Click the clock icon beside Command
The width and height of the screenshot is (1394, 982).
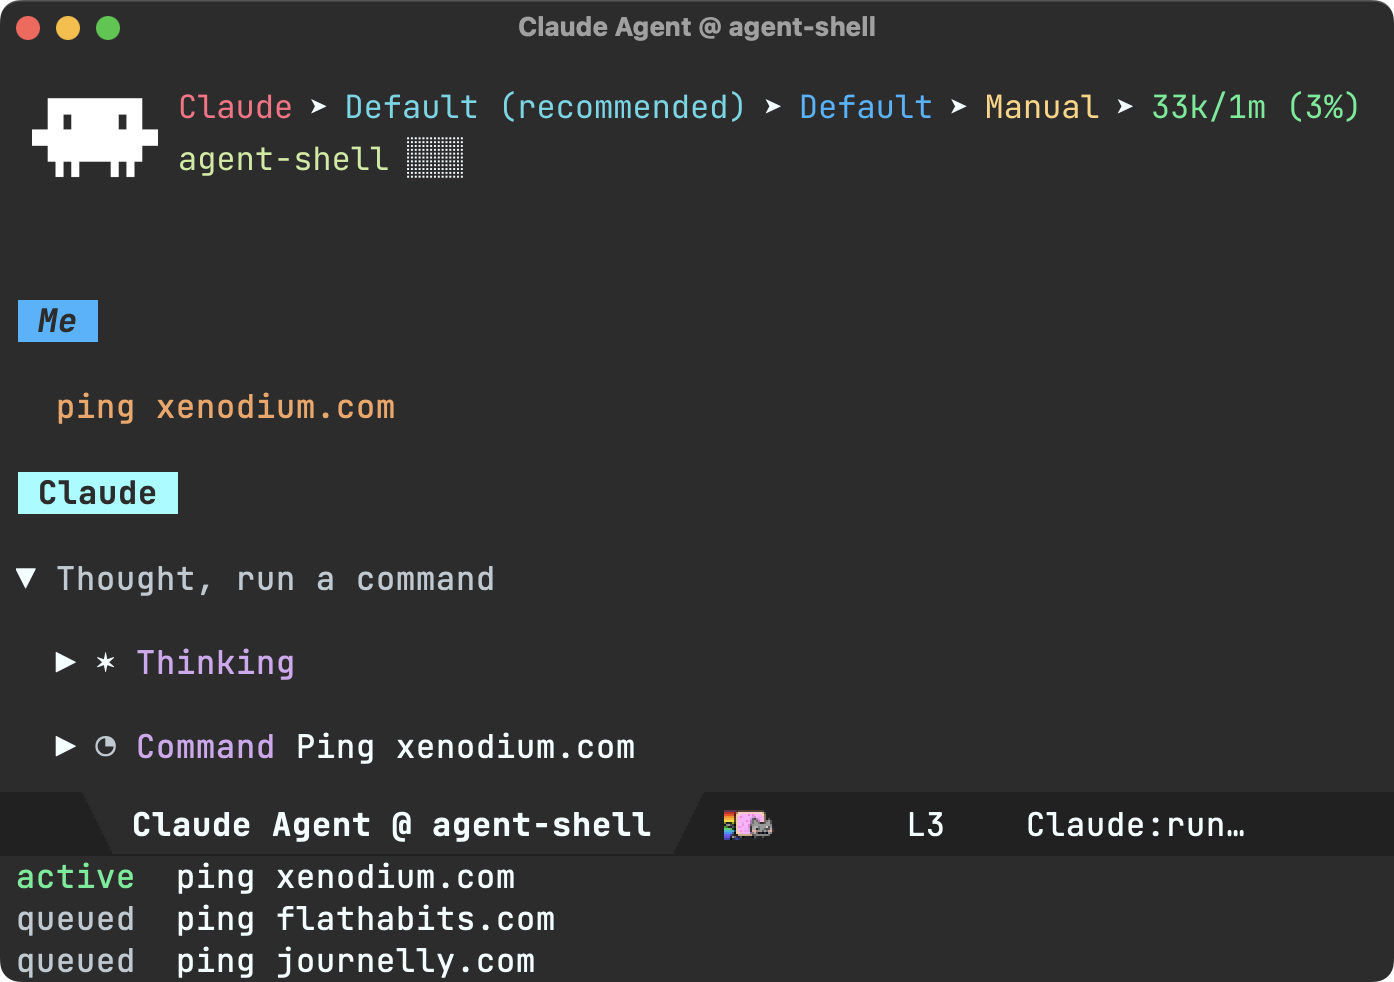(x=105, y=746)
